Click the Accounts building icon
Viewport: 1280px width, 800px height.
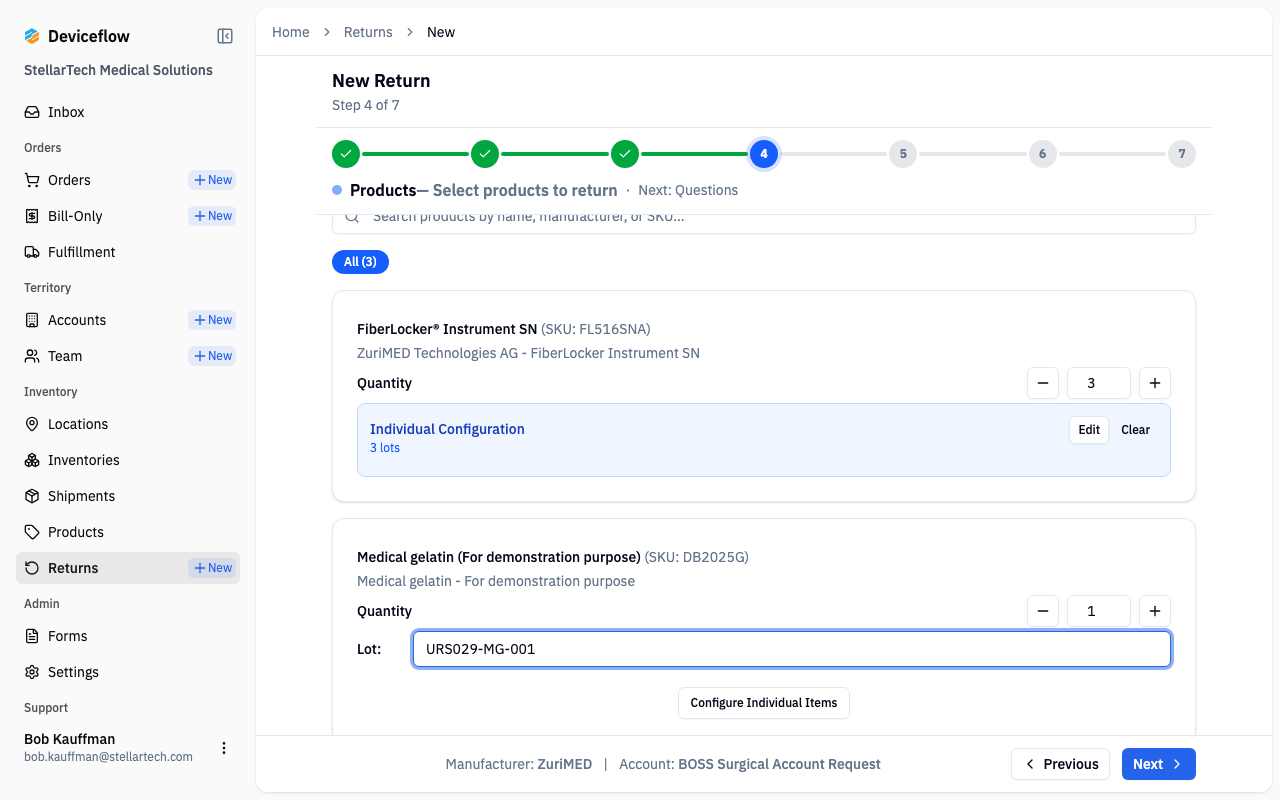pyautogui.click(x=32, y=320)
